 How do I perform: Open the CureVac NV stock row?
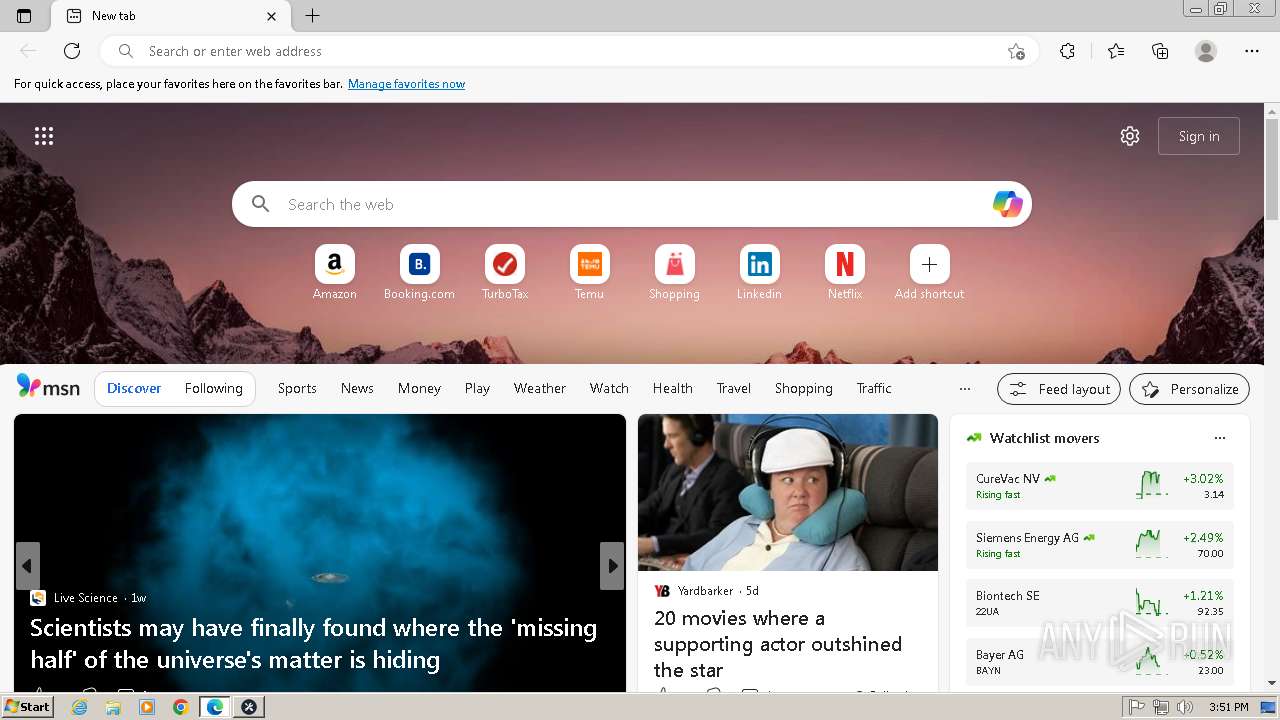(x=1100, y=486)
